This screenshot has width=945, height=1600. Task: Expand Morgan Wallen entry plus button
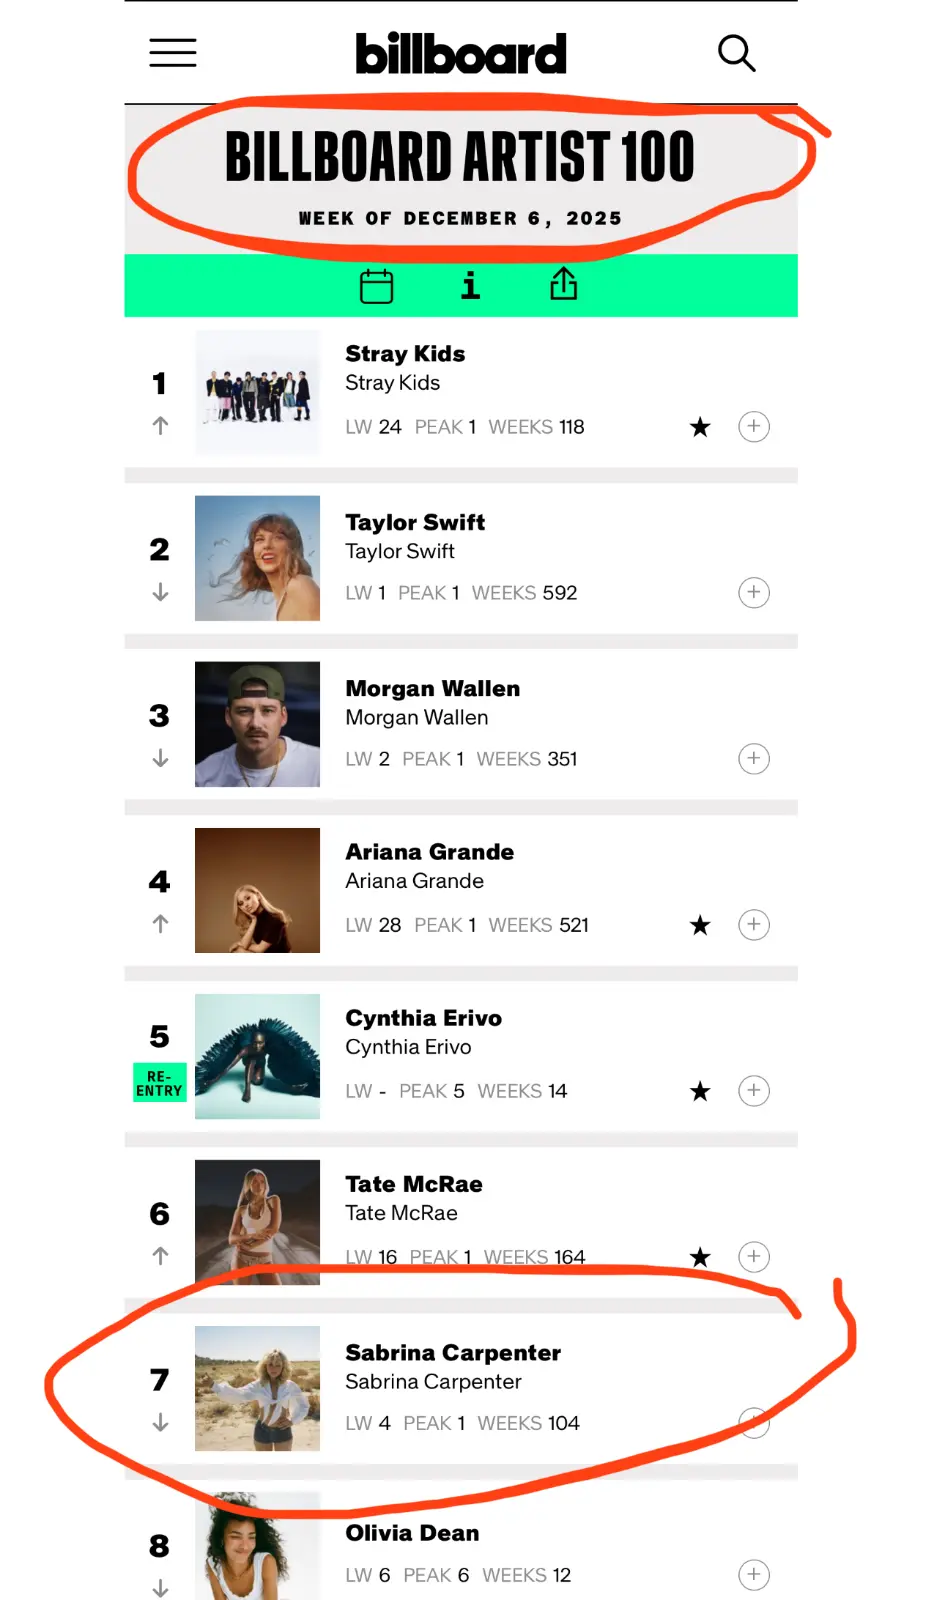754,759
